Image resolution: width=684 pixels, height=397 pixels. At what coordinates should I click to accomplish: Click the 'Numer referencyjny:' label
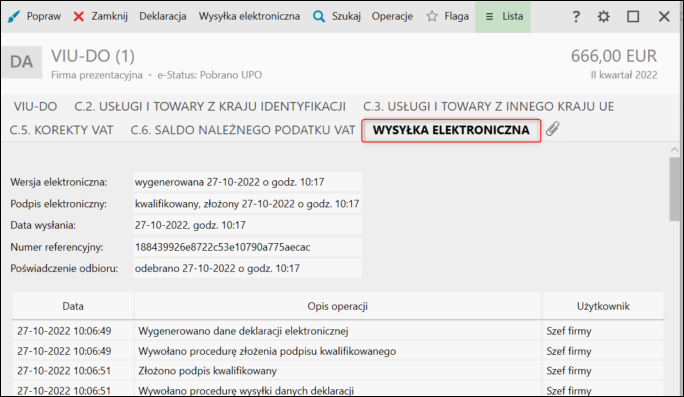pos(57,247)
